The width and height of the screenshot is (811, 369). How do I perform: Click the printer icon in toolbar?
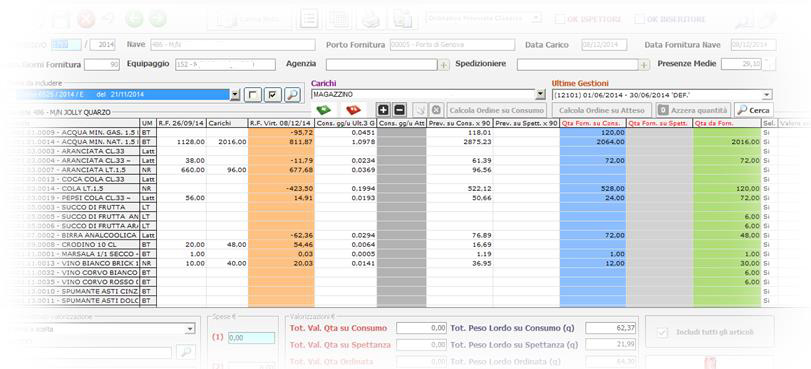(371, 20)
